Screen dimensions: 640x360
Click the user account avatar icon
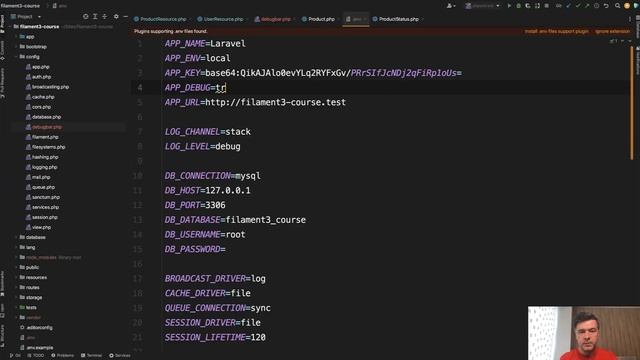pos(627,6)
